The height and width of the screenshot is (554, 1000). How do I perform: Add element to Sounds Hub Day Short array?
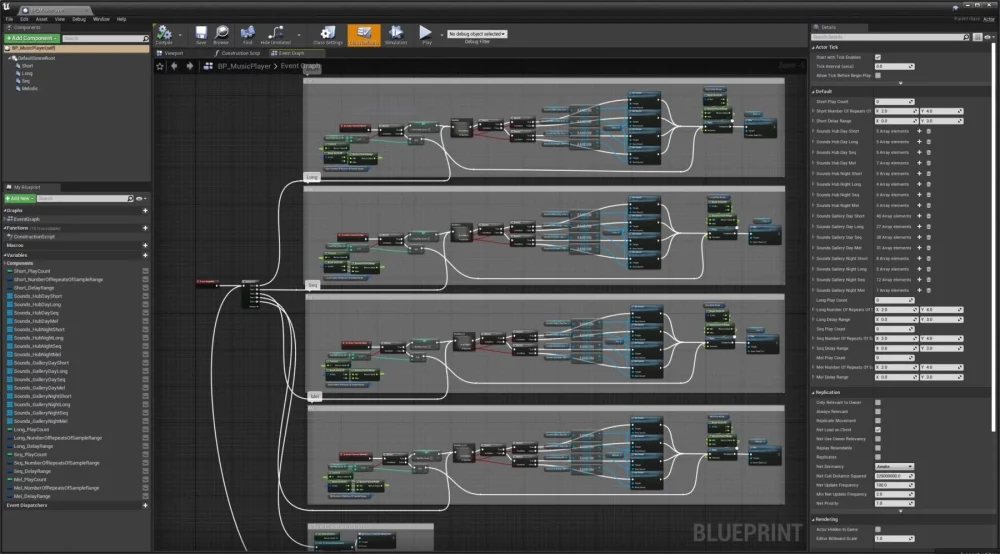coord(920,131)
